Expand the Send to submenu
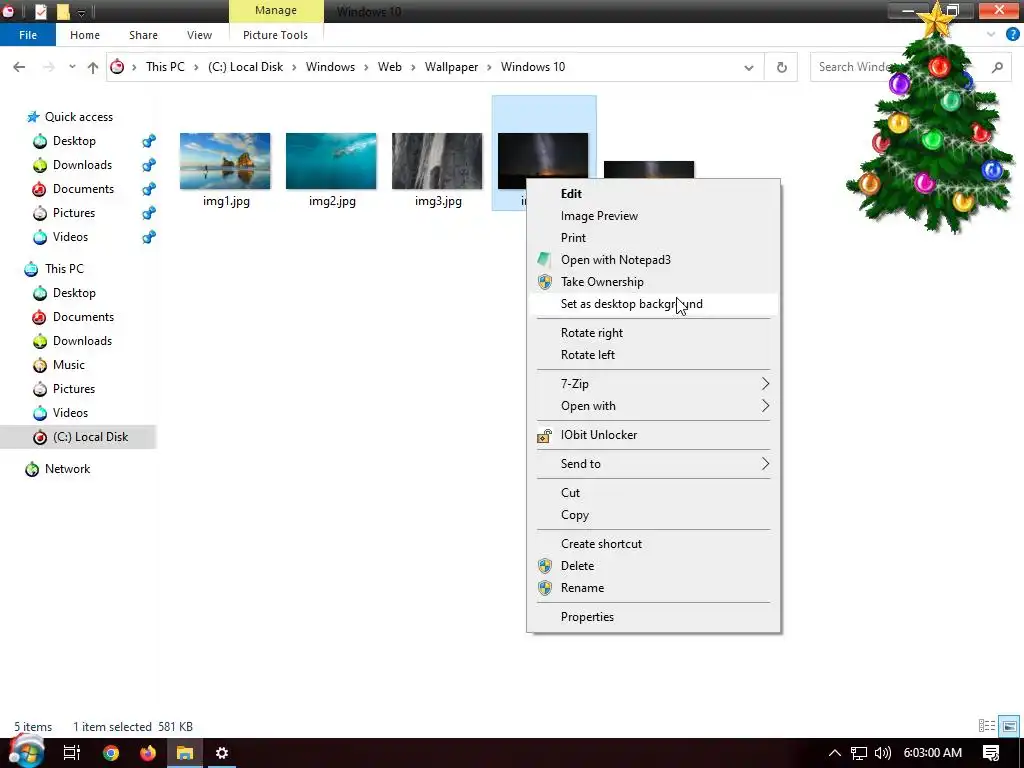This screenshot has width=1024, height=768. click(x=653, y=464)
